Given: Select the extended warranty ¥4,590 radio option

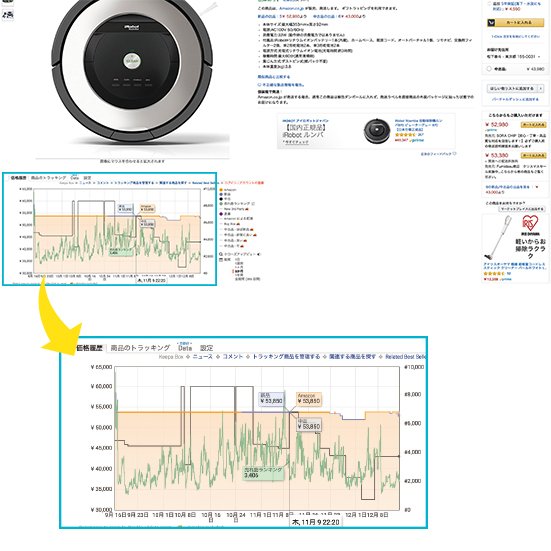Looking at the screenshot, I should pos(489,4).
